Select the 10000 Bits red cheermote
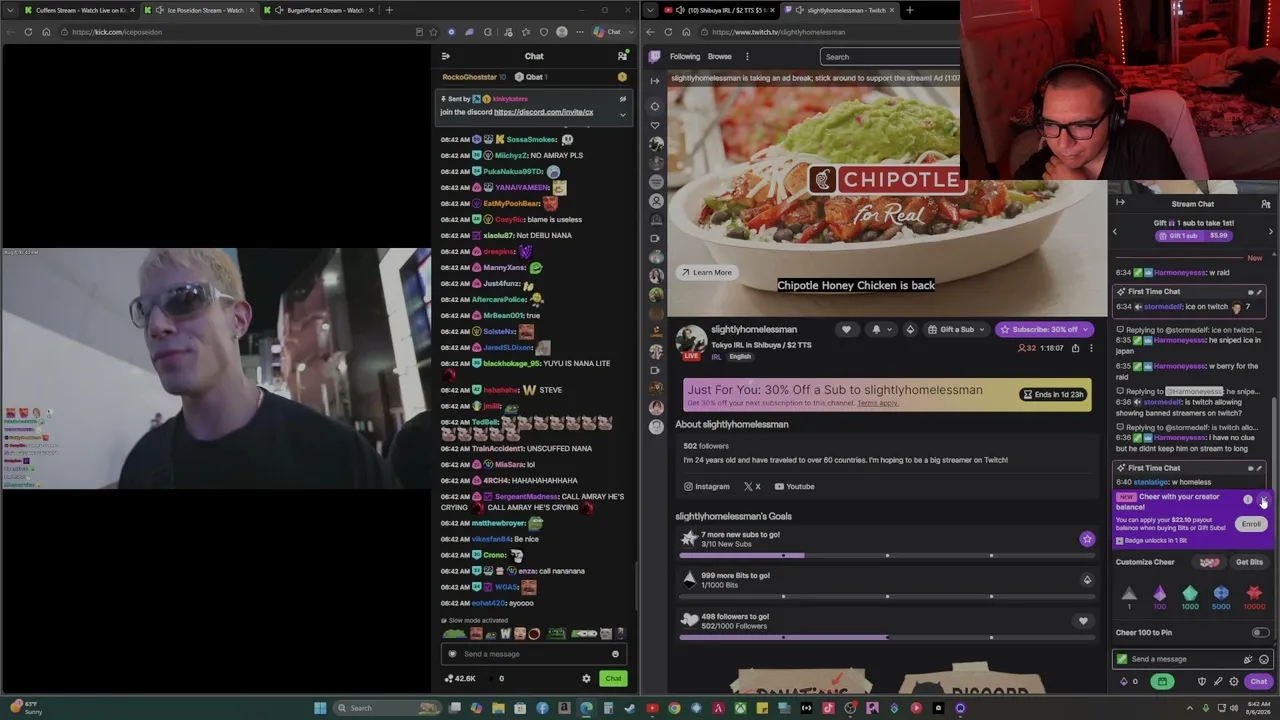Image resolution: width=1280 pixels, height=720 pixels. 1254,597
